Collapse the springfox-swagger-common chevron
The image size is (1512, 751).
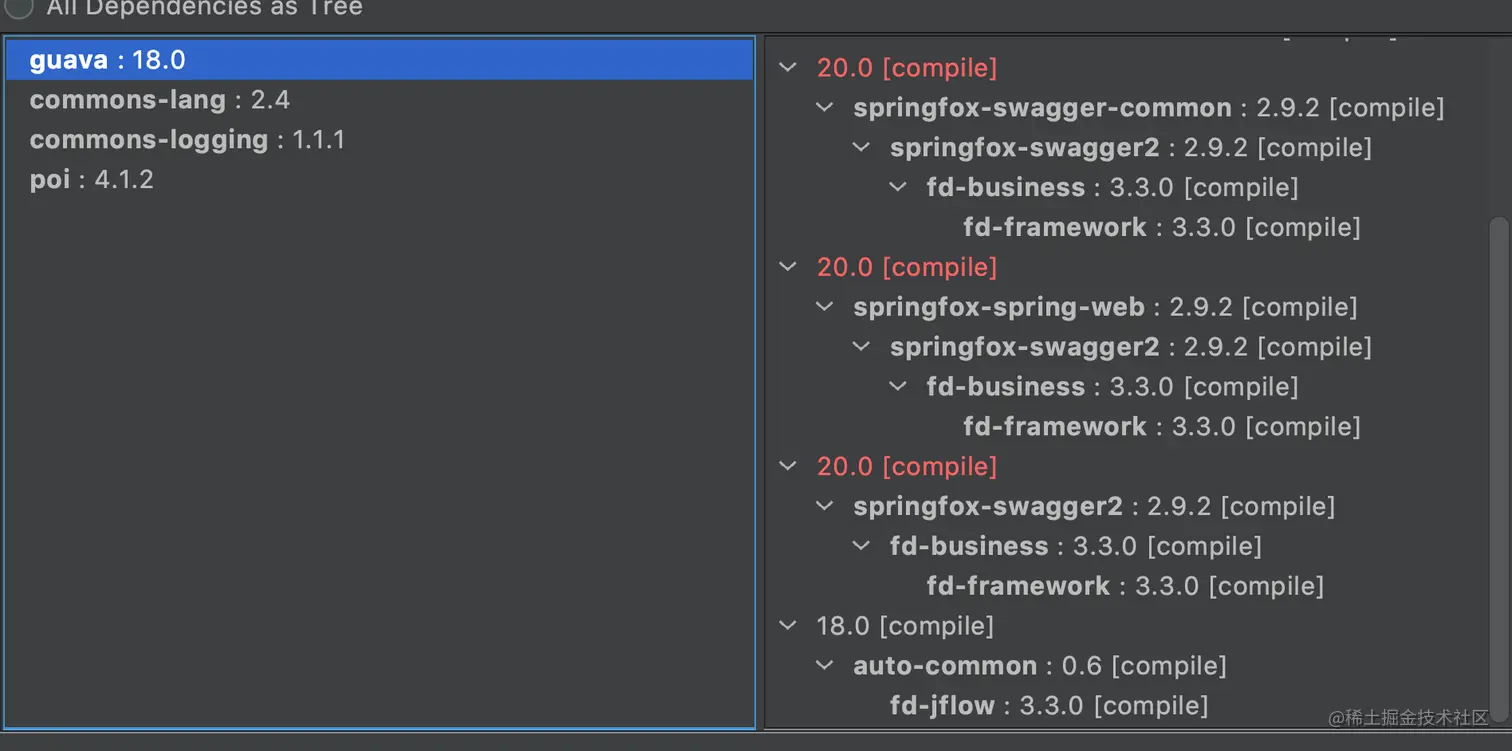(x=825, y=107)
